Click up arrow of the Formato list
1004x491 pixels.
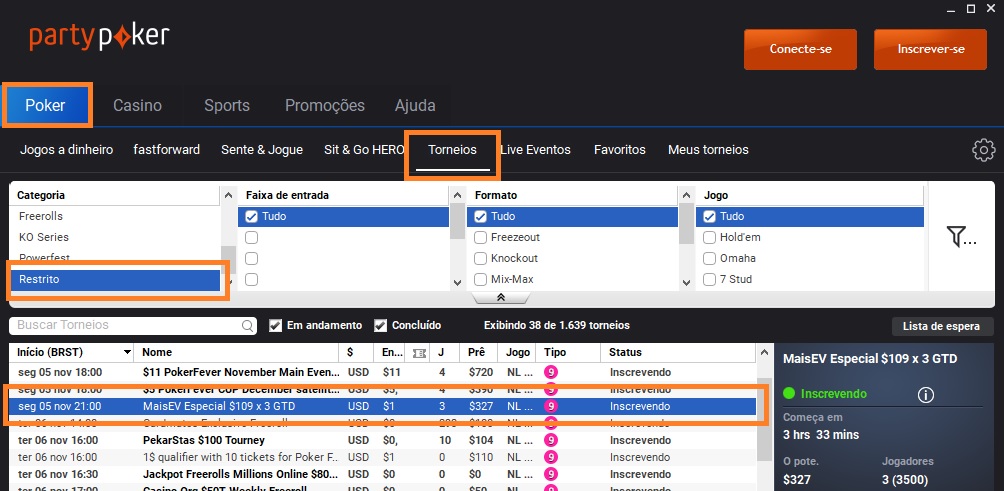[x=686, y=195]
